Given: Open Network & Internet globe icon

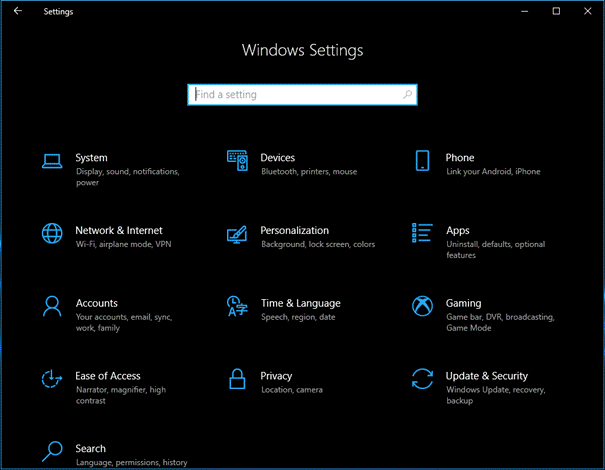Looking at the screenshot, I should tap(52, 233).
